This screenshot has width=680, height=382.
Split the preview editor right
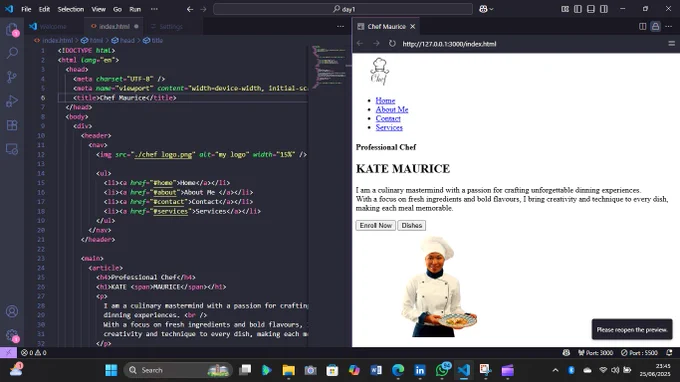pyautogui.click(x=643, y=26)
